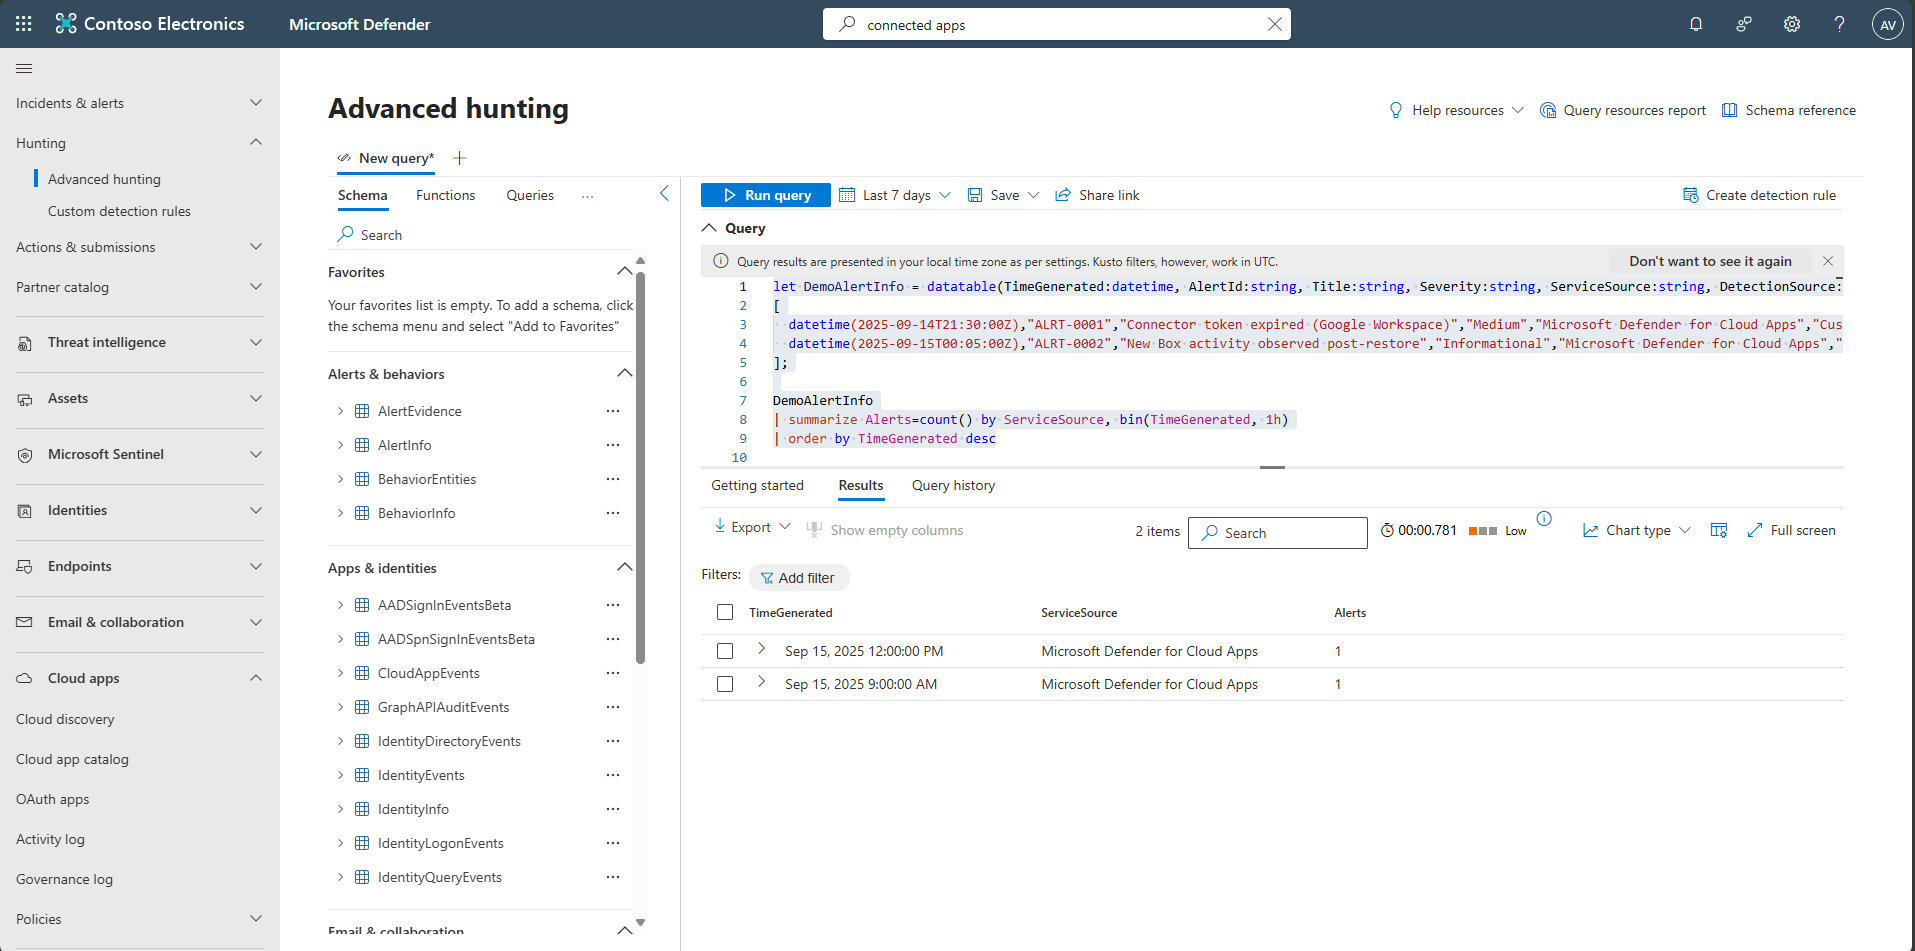Click Create detection rule
The image size is (1915, 951).
pos(1760,195)
